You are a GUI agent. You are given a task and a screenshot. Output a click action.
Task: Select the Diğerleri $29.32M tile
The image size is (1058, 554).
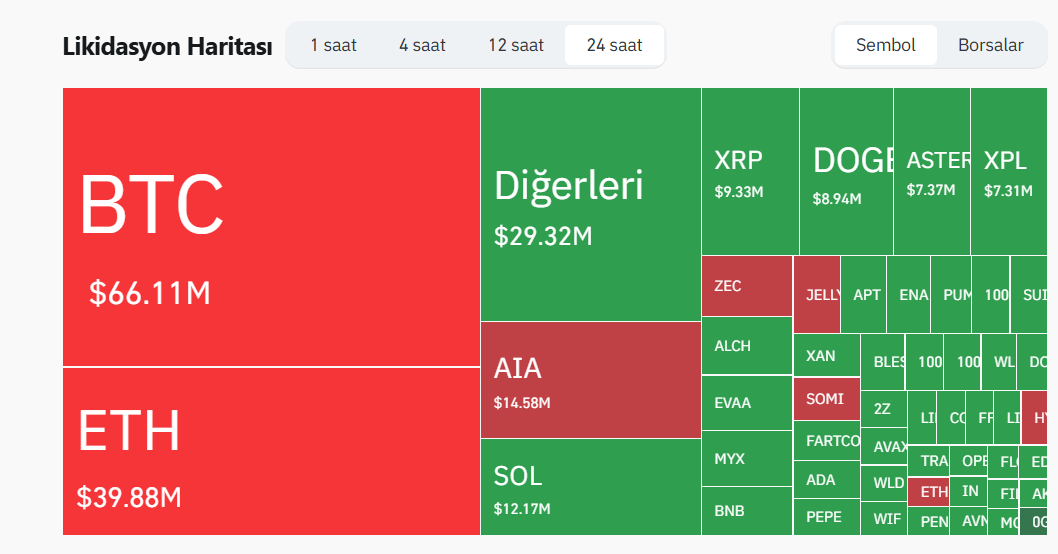(x=590, y=205)
